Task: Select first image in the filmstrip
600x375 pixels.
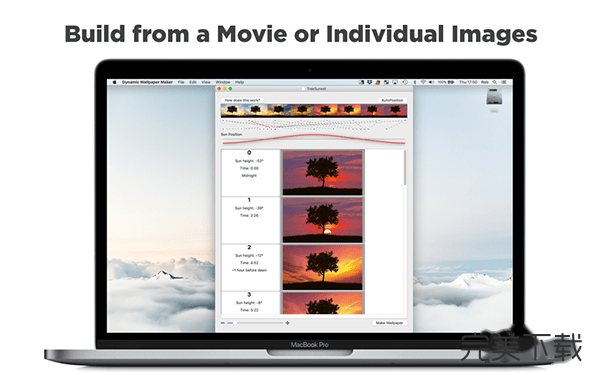Action: tap(232, 110)
